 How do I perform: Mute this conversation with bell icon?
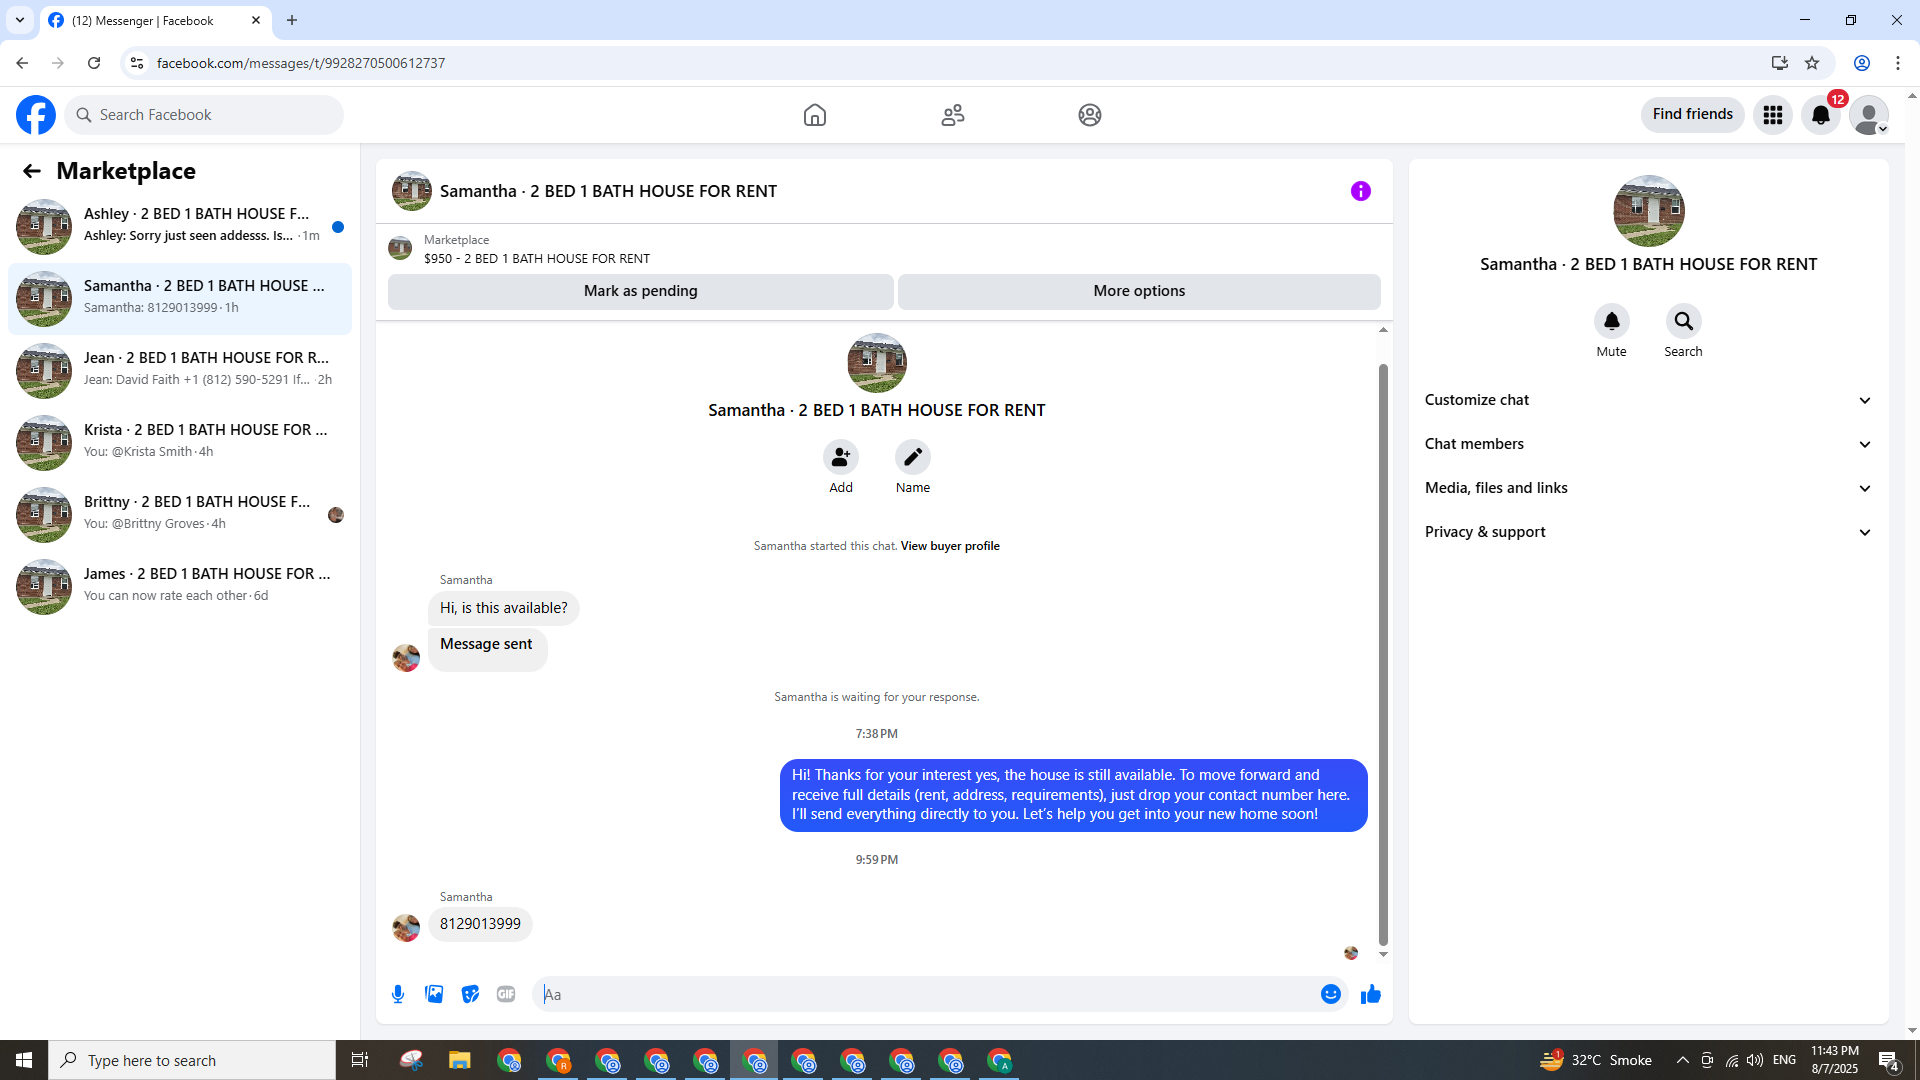click(x=1611, y=321)
